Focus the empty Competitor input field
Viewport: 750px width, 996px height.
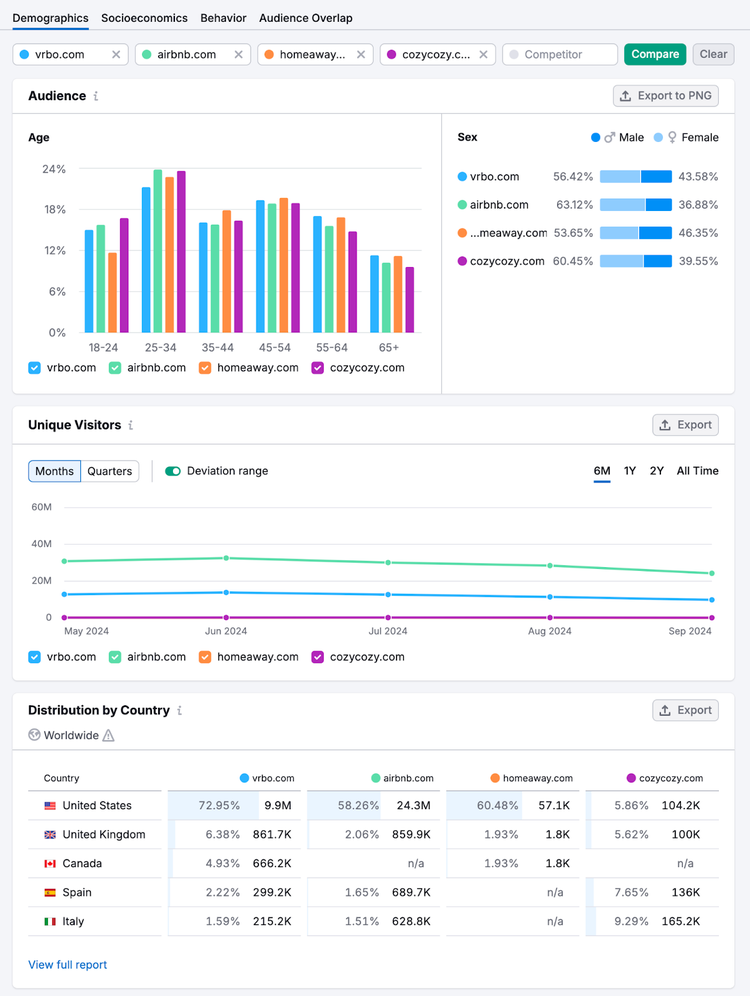(x=560, y=55)
